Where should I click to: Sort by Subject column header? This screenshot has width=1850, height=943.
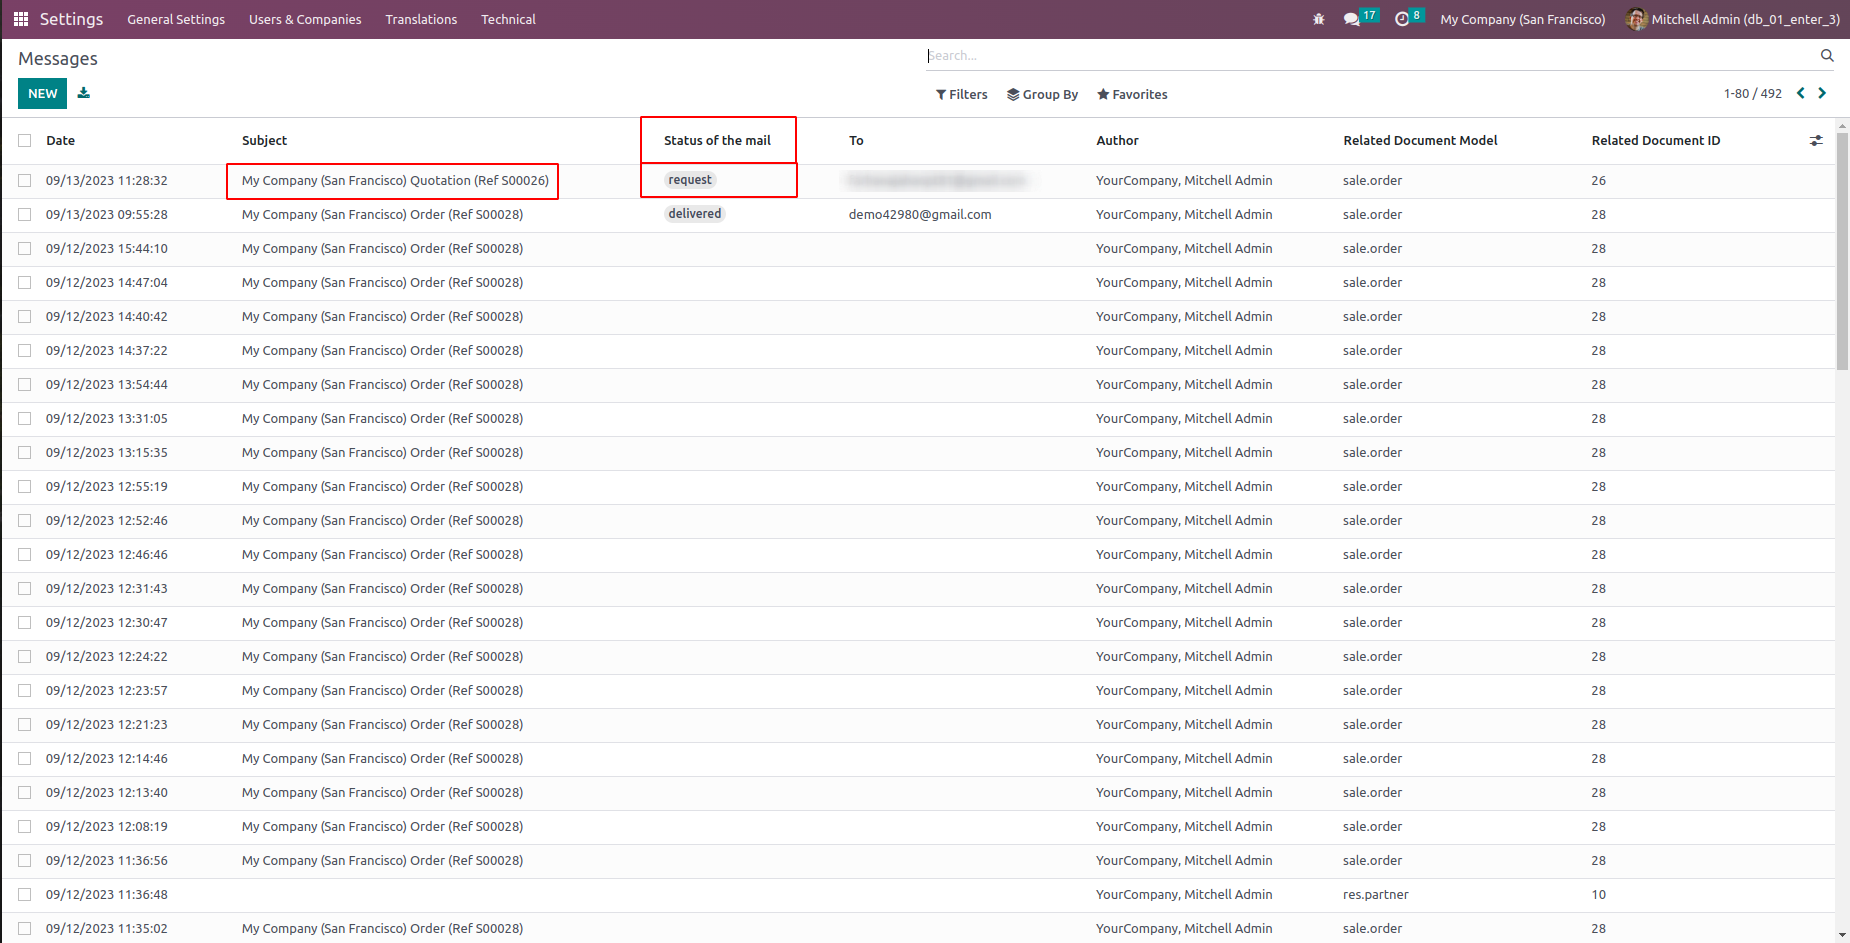[x=264, y=141]
